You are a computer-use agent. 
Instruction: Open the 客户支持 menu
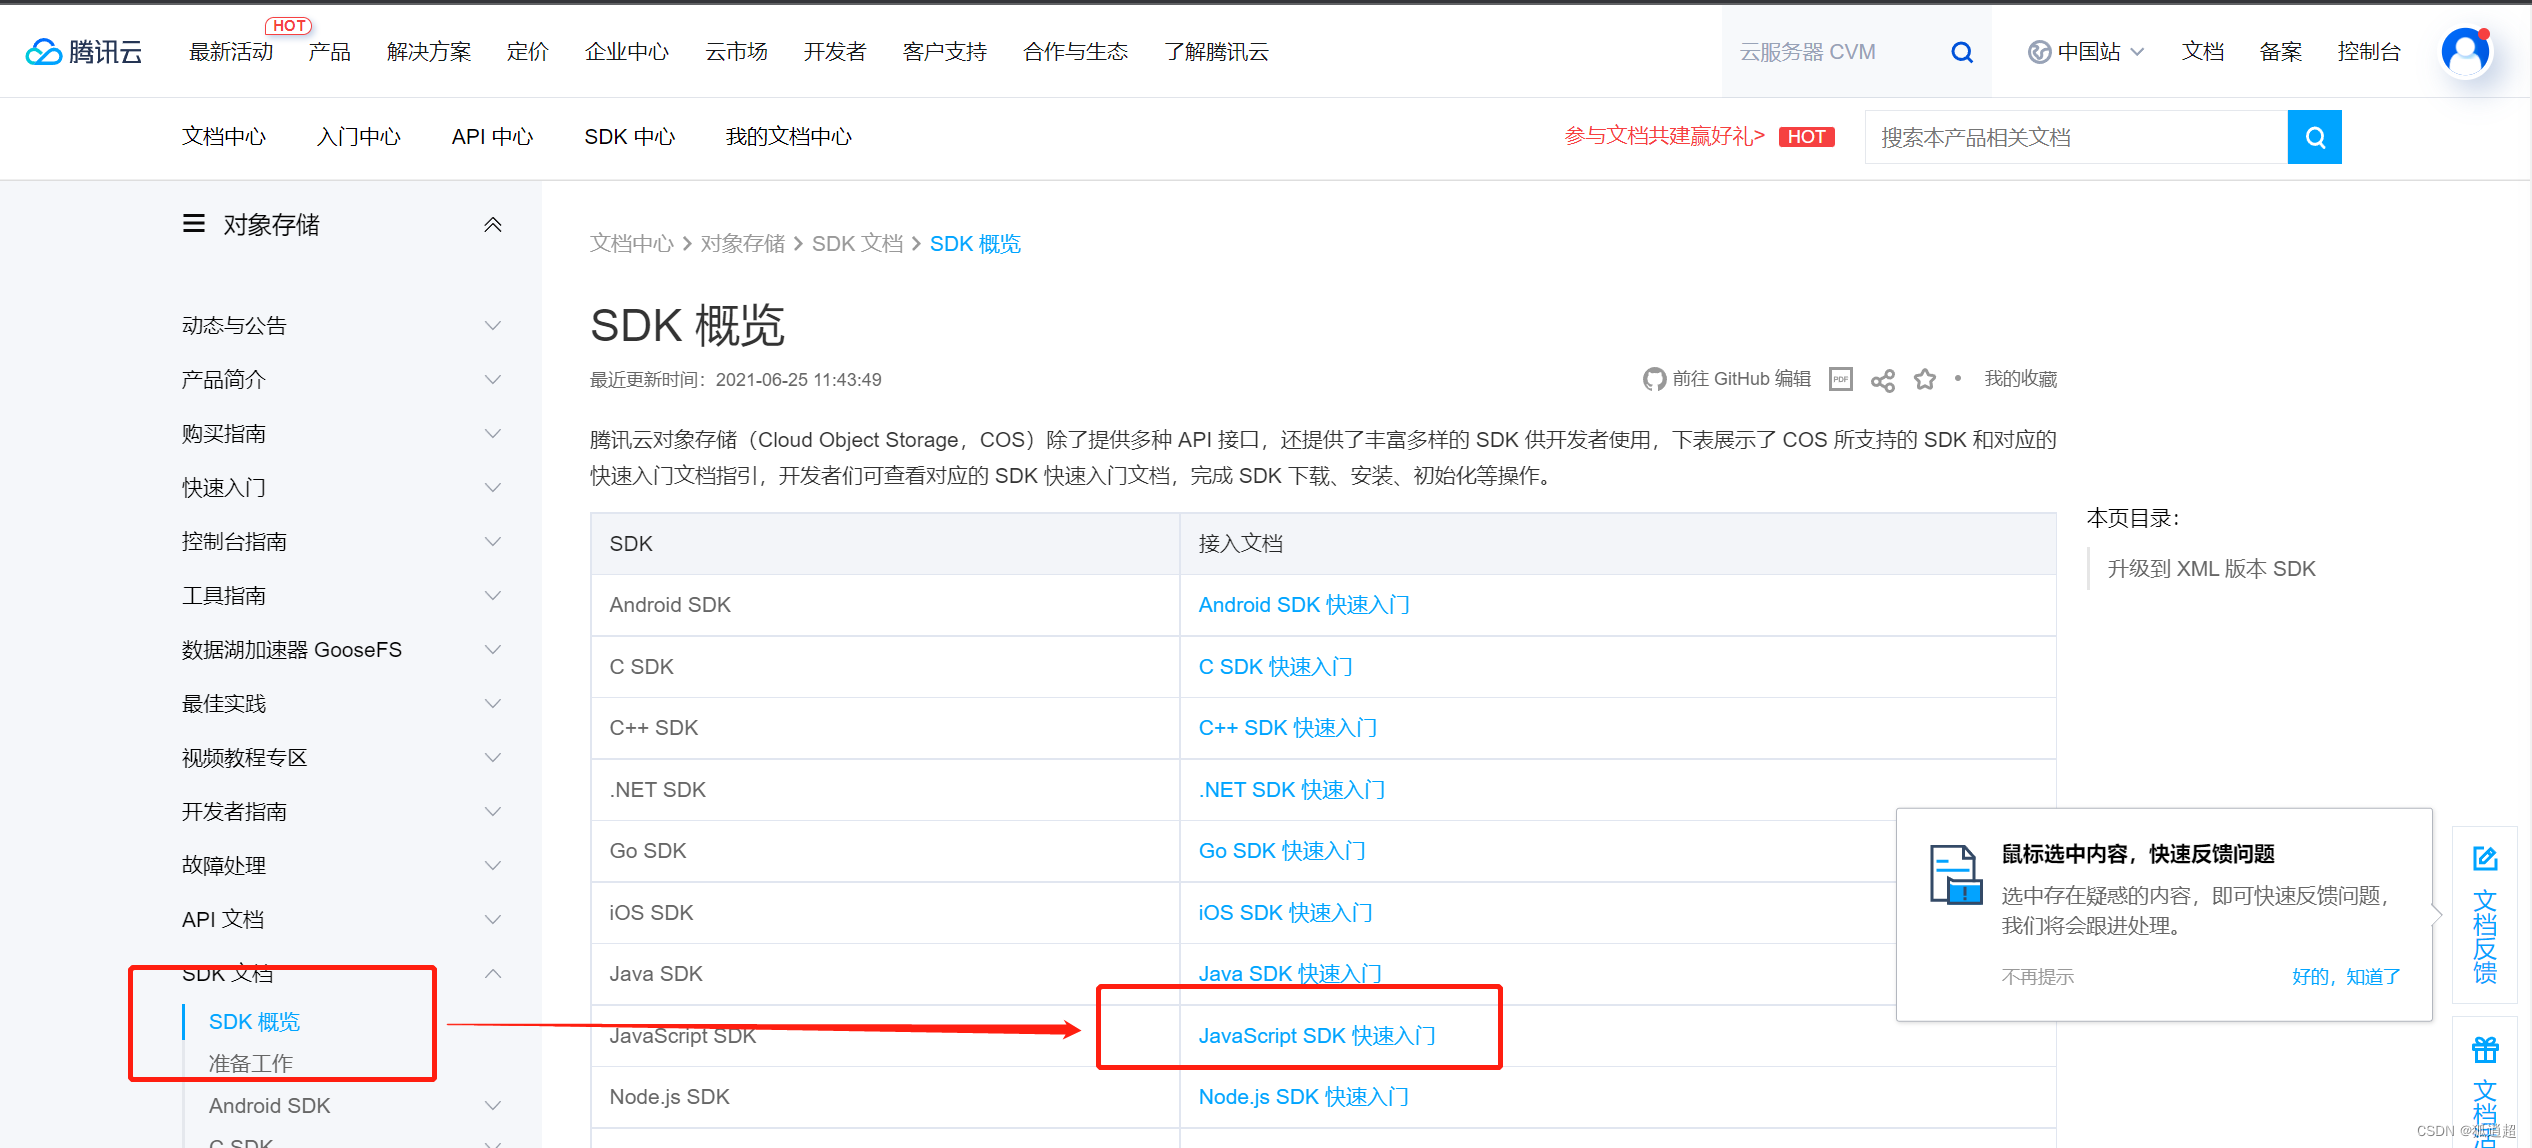(945, 52)
